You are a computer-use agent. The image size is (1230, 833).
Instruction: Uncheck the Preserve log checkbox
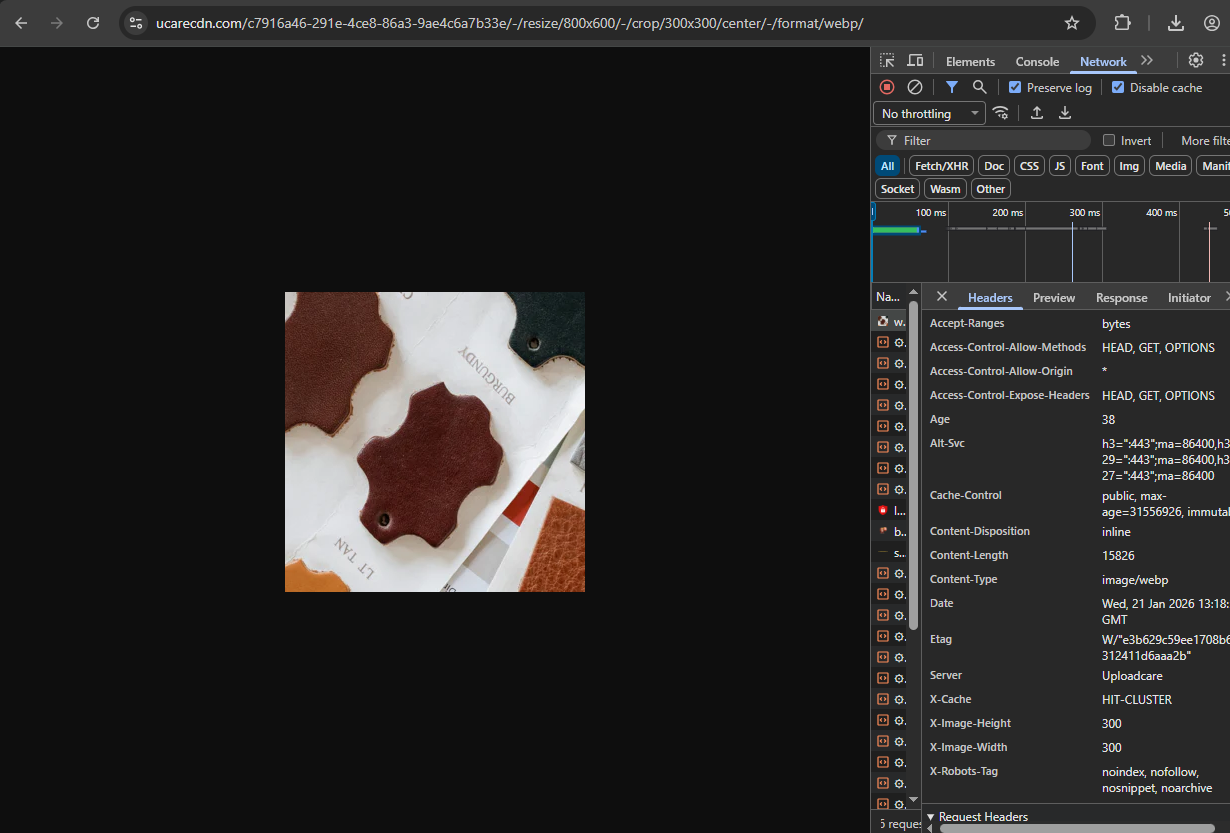[1015, 88]
